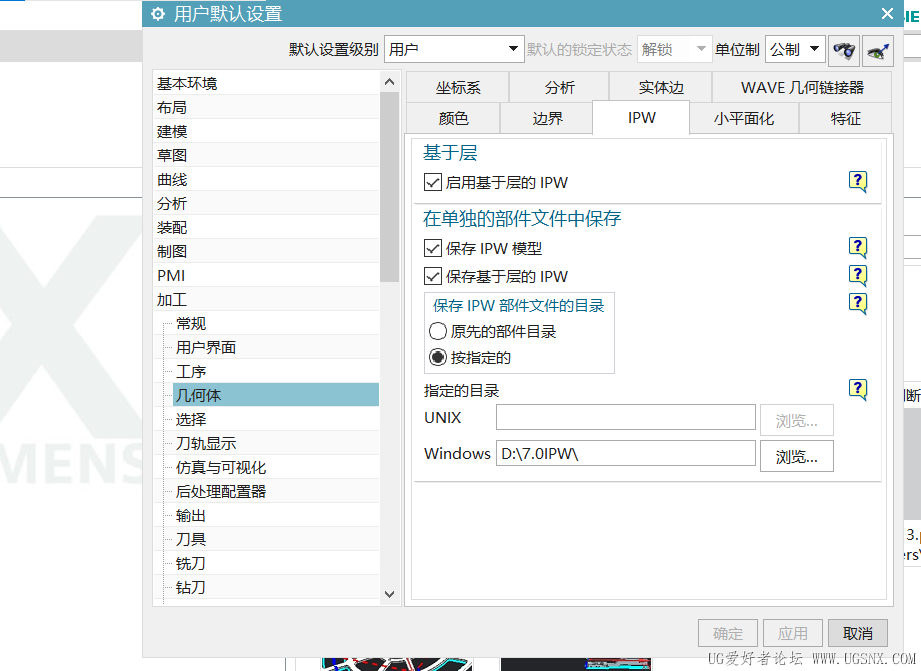Click the Windows directory field D:\7.0IPW\
Image resolution: width=921 pixels, height=671 pixels.
(x=626, y=454)
